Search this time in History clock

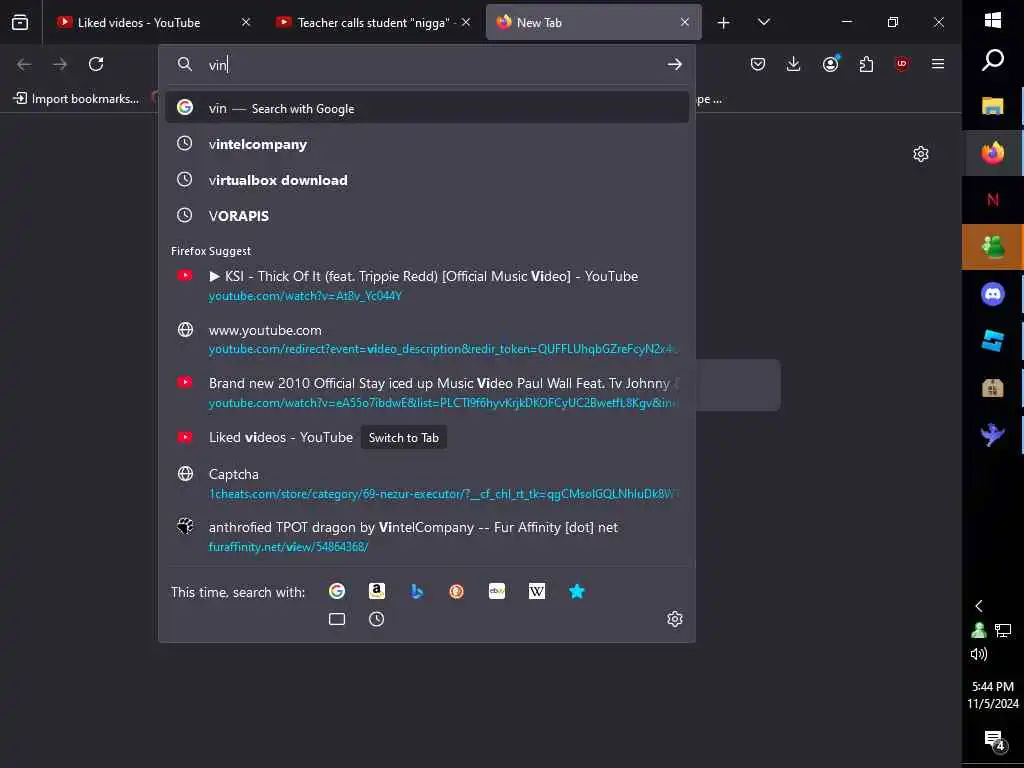(x=376, y=619)
